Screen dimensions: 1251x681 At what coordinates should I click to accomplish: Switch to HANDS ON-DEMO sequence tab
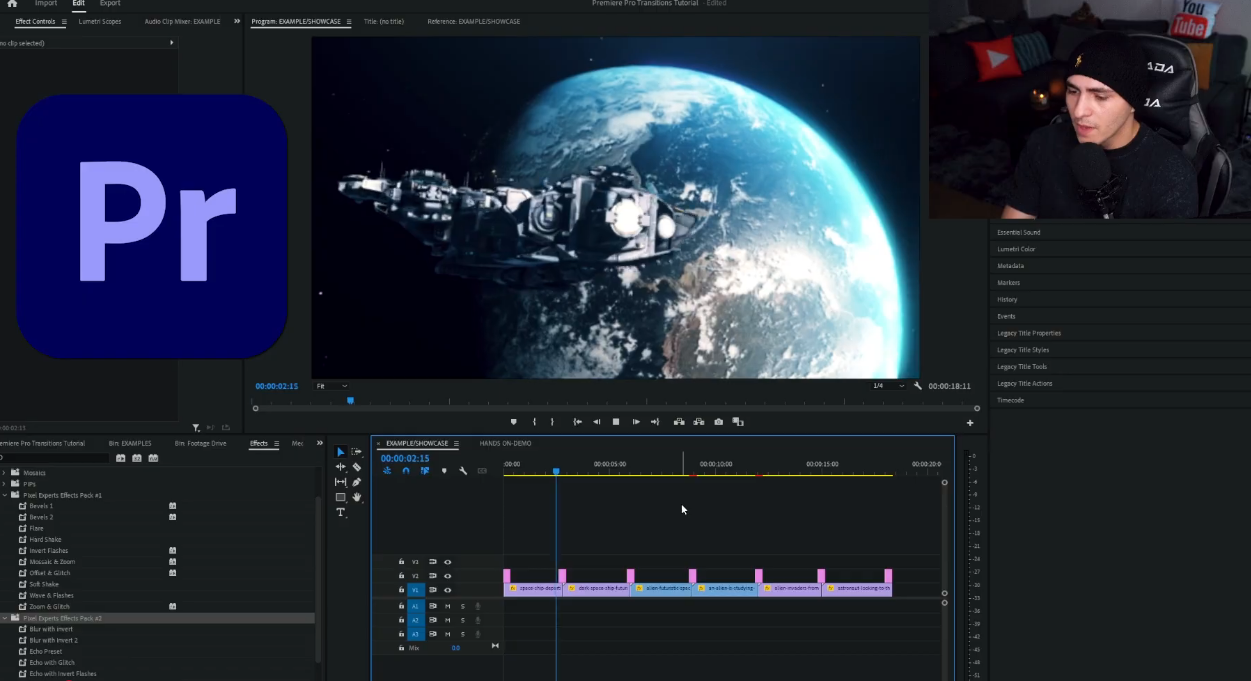click(505, 443)
